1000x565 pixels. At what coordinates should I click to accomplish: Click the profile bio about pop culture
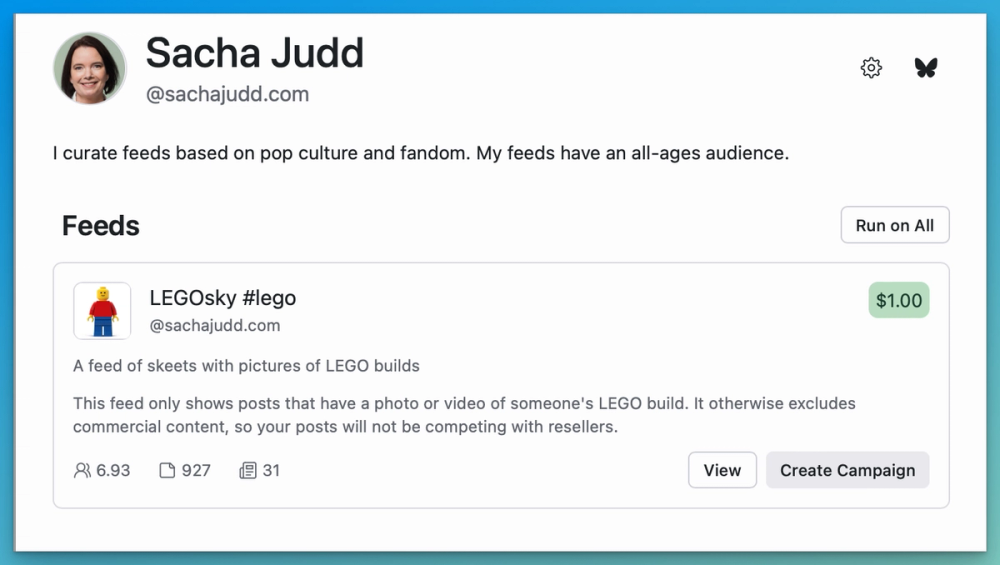pos(421,155)
